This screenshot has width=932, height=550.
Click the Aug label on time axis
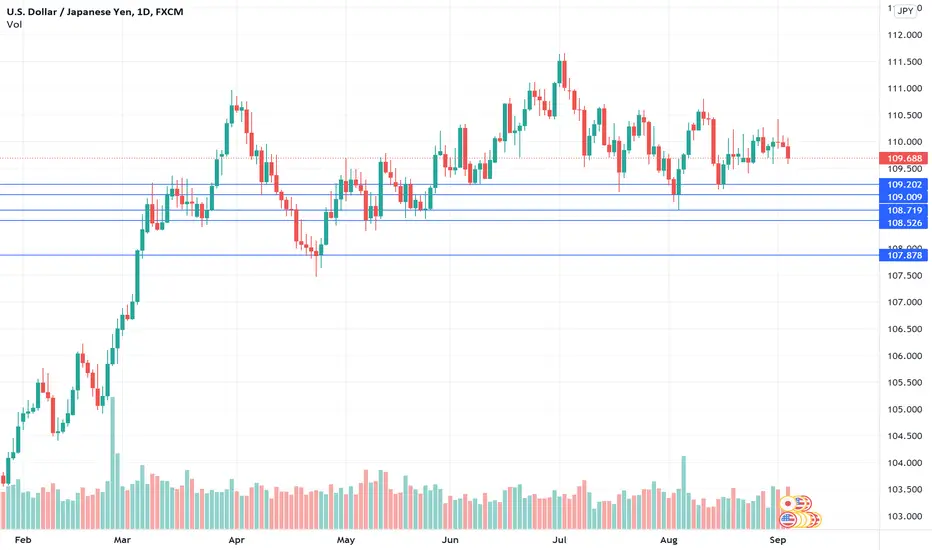pyautogui.click(x=669, y=540)
